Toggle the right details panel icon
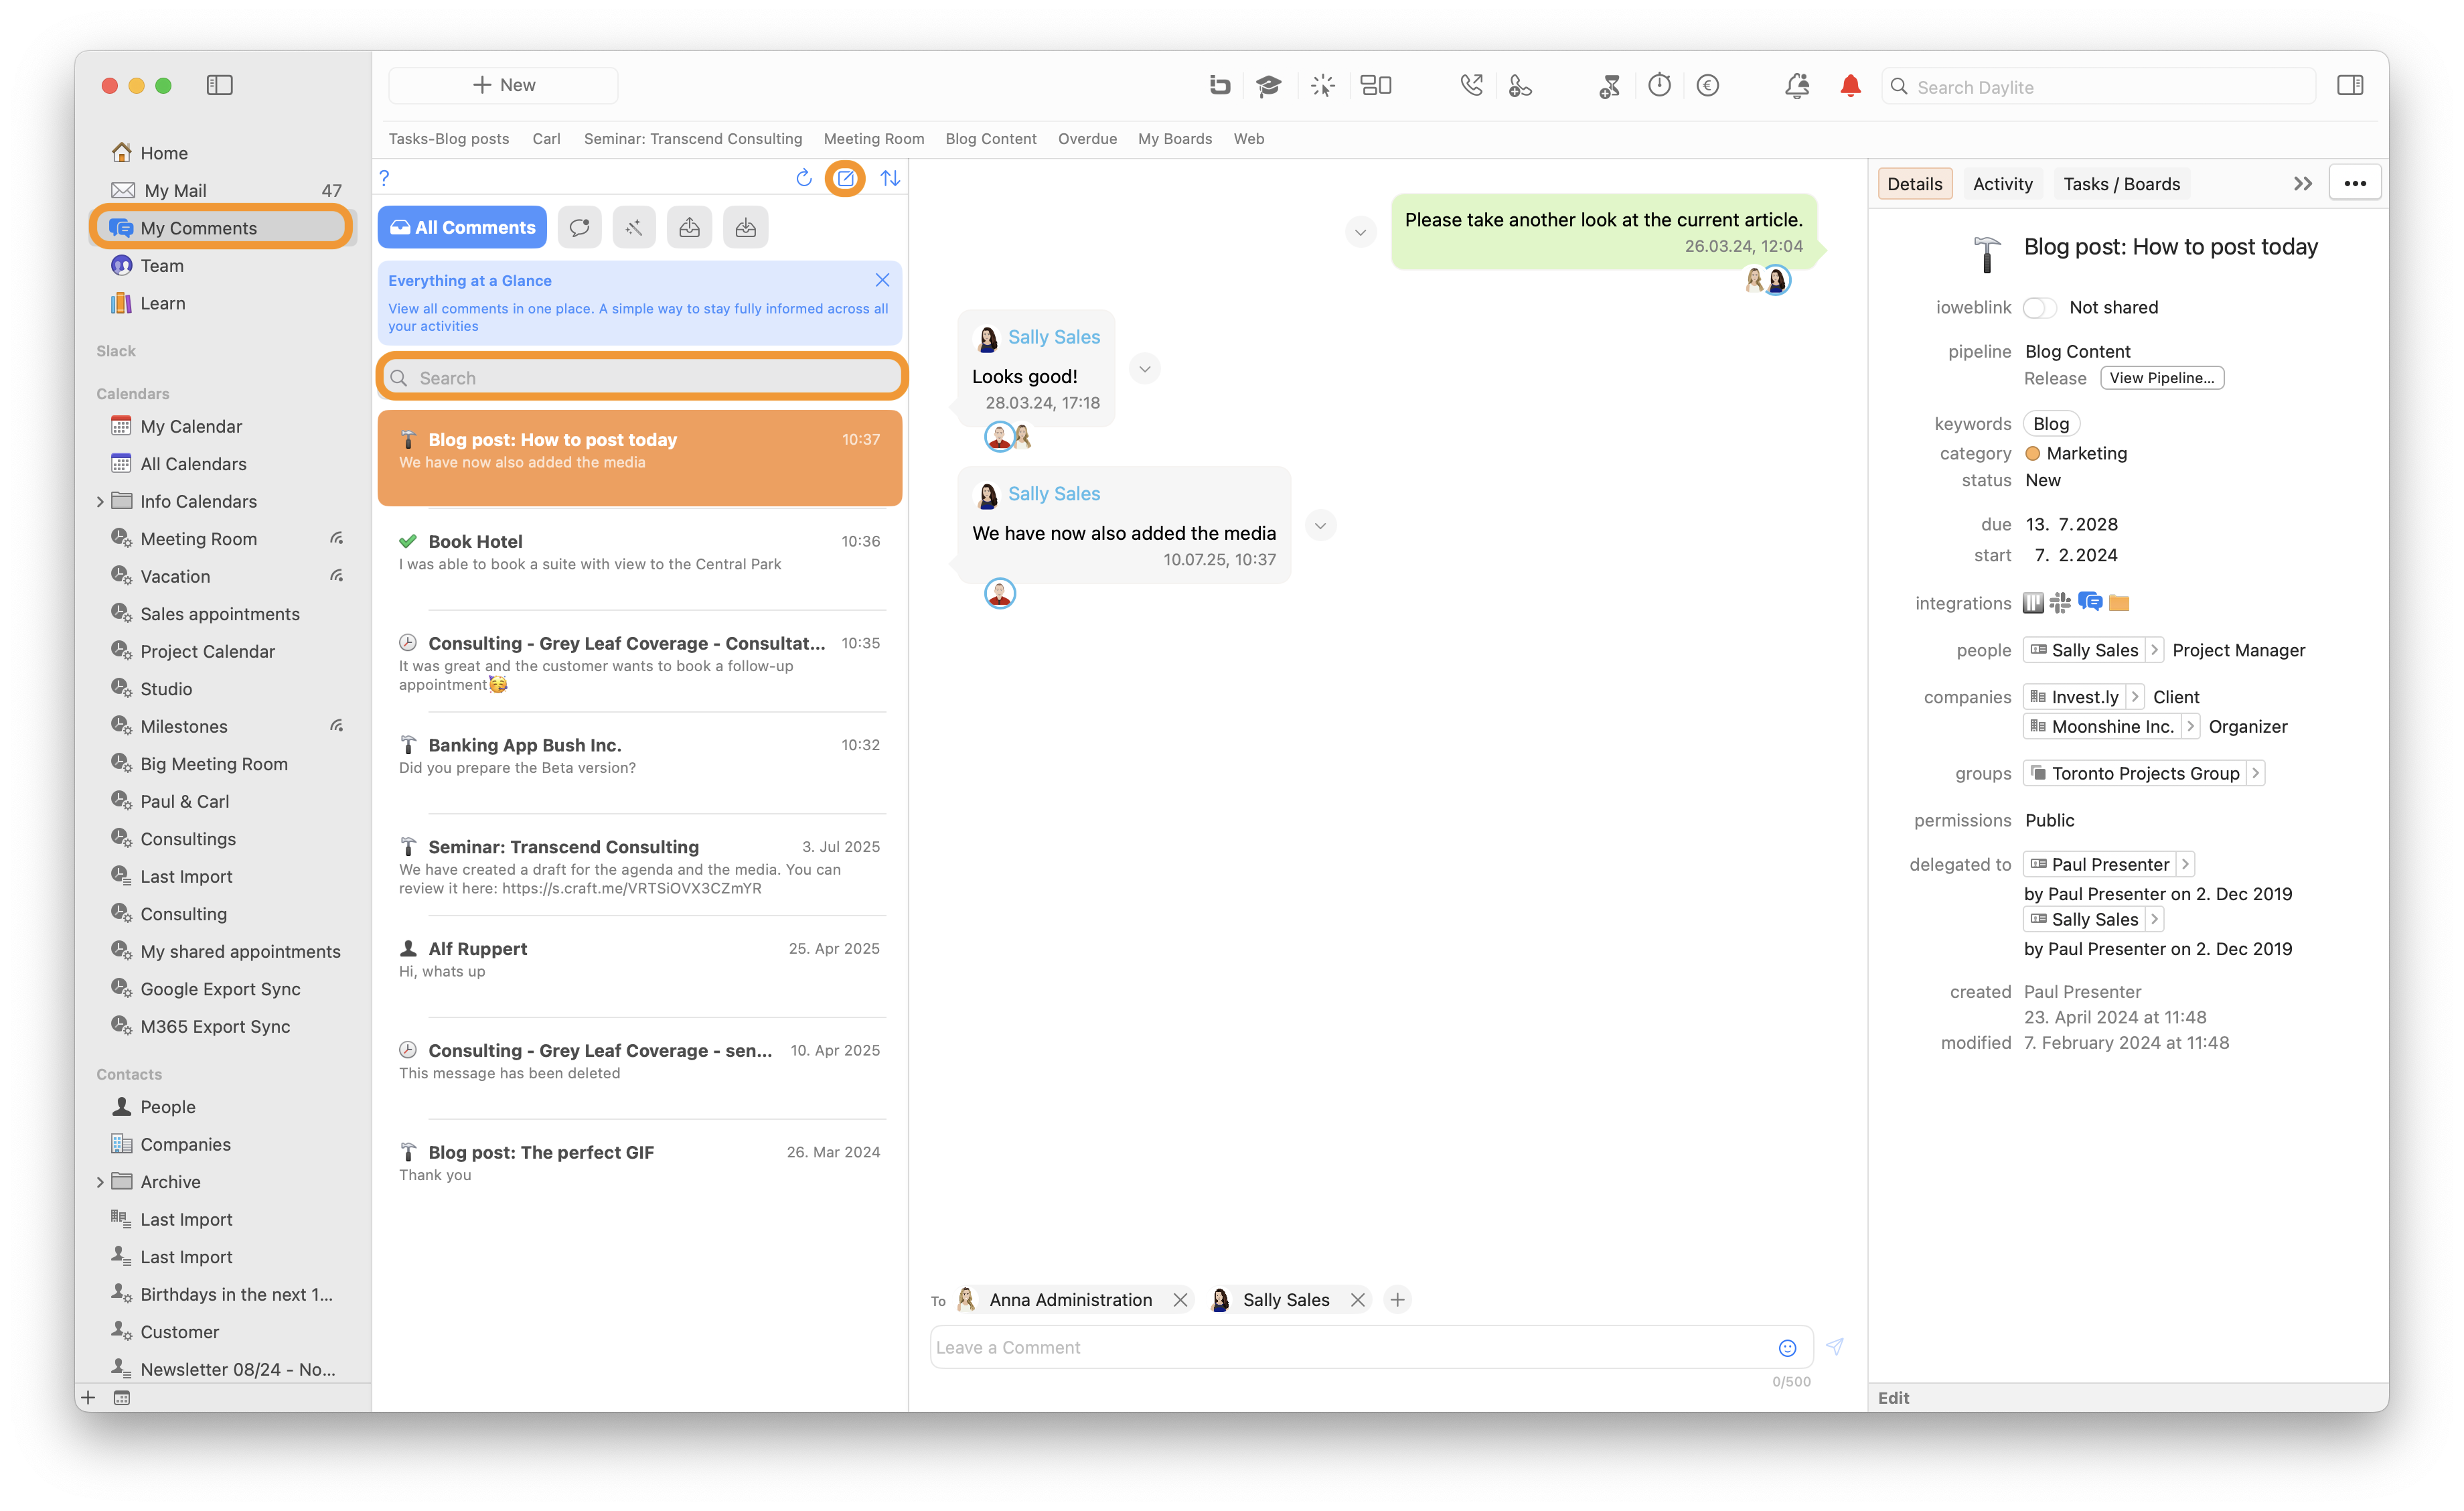 2350,86
